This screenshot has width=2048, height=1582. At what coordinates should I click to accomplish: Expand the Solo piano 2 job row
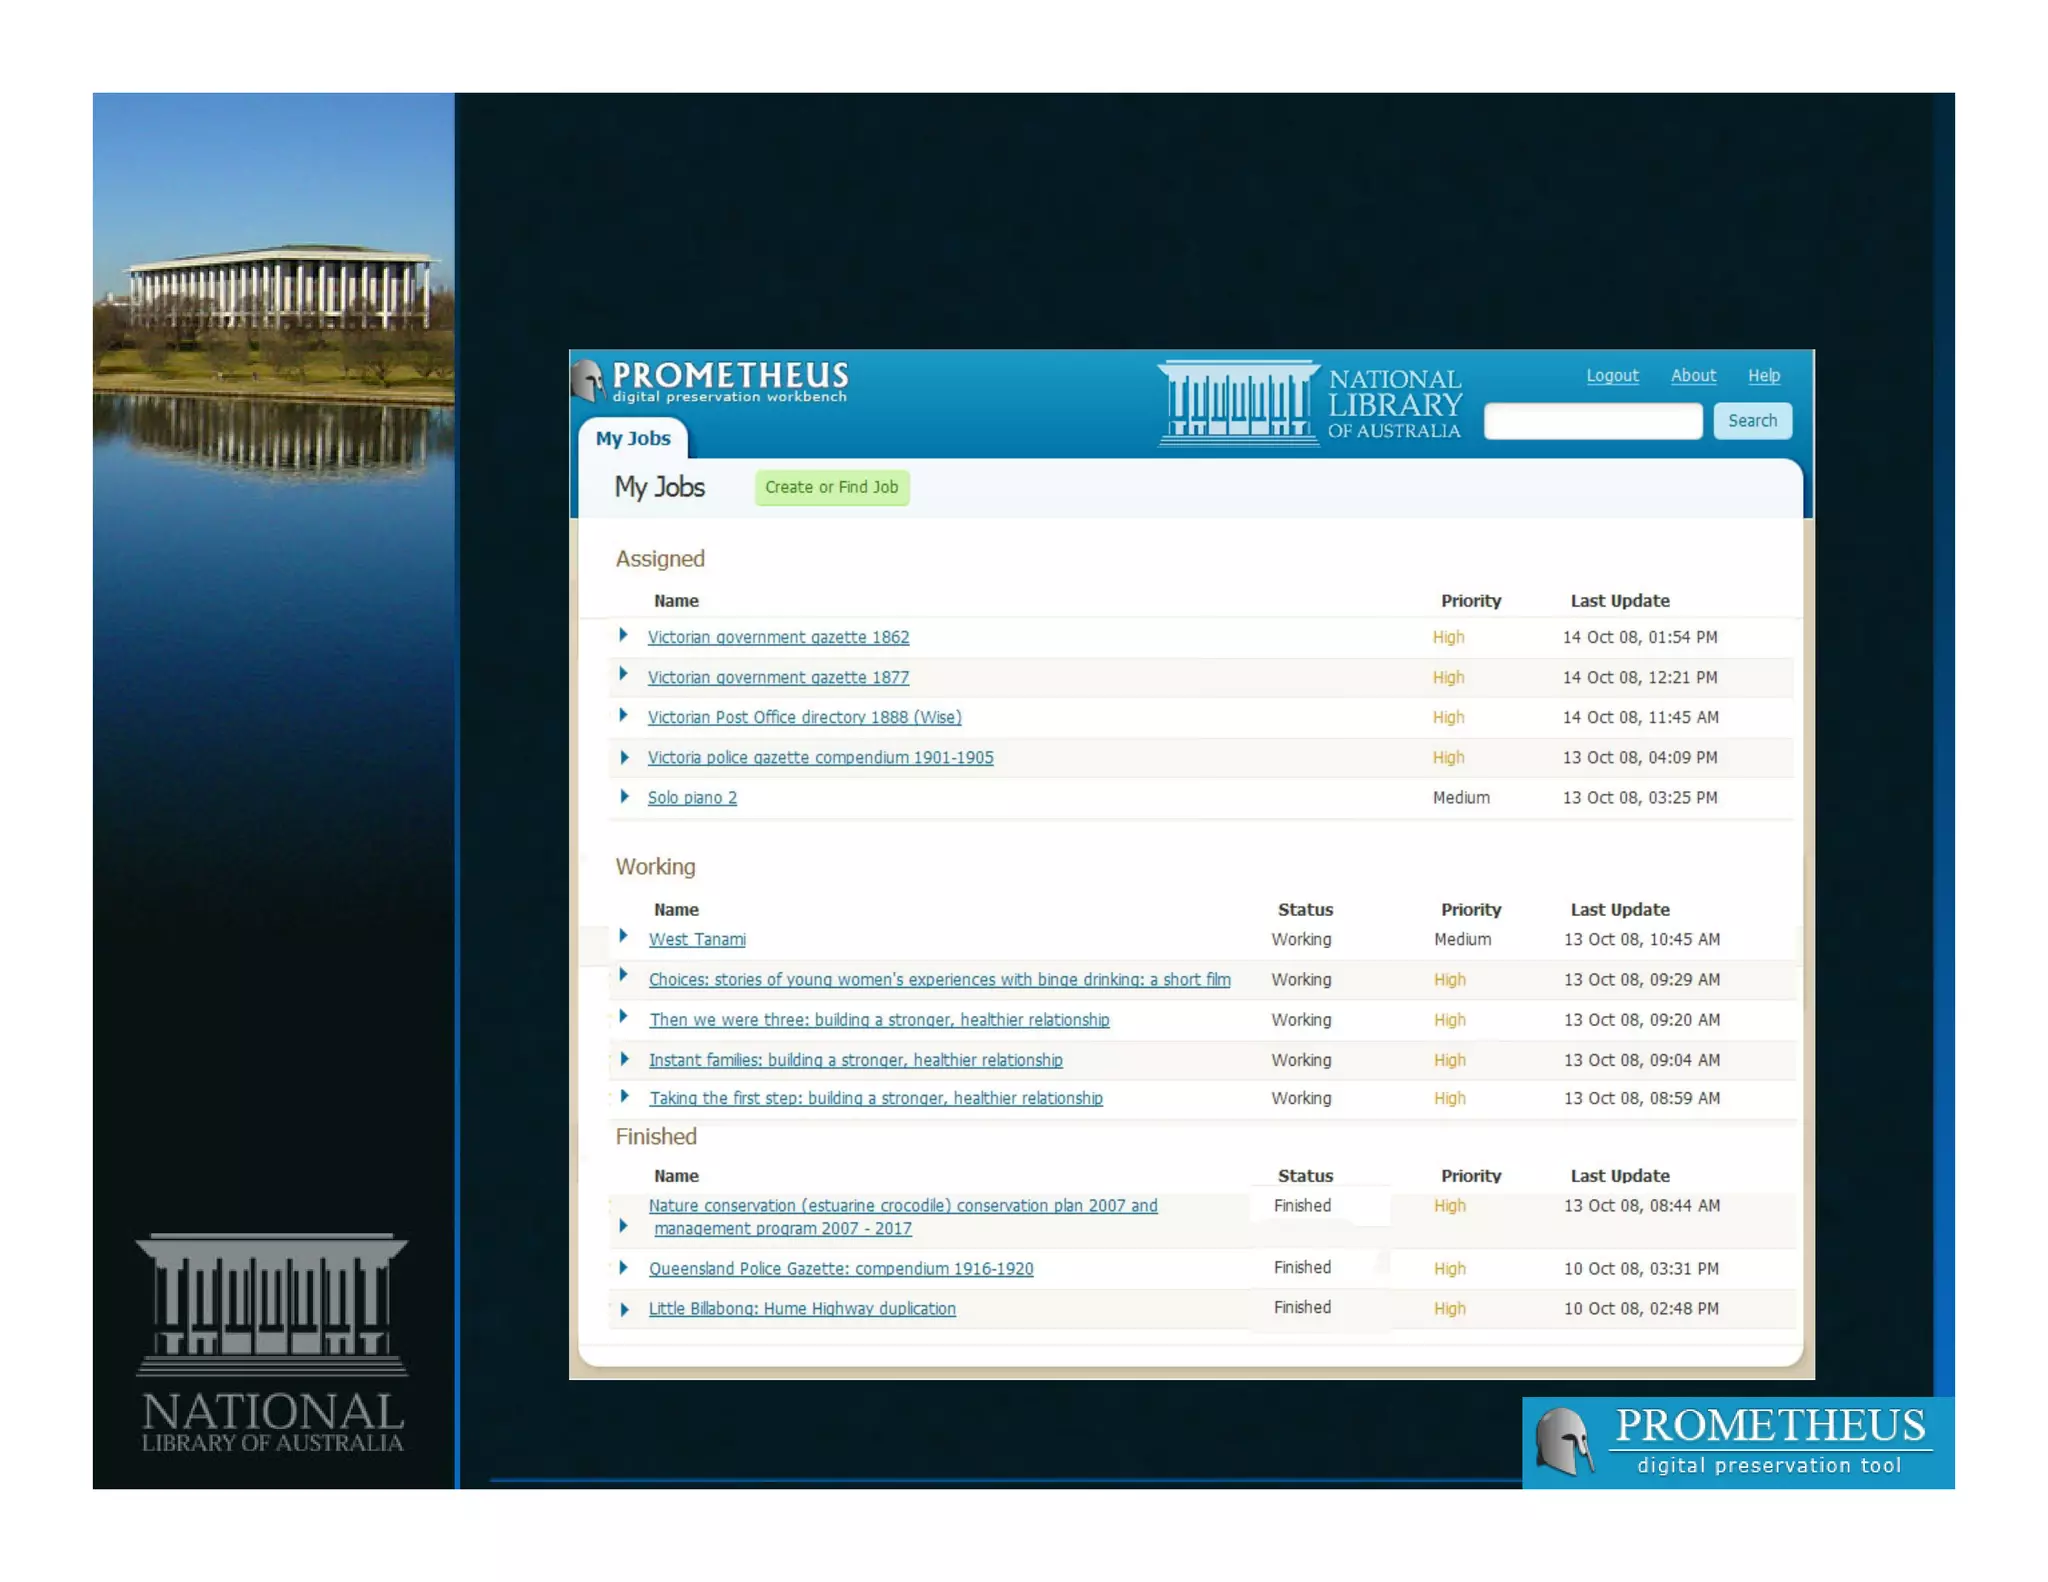pyautogui.click(x=623, y=796)
